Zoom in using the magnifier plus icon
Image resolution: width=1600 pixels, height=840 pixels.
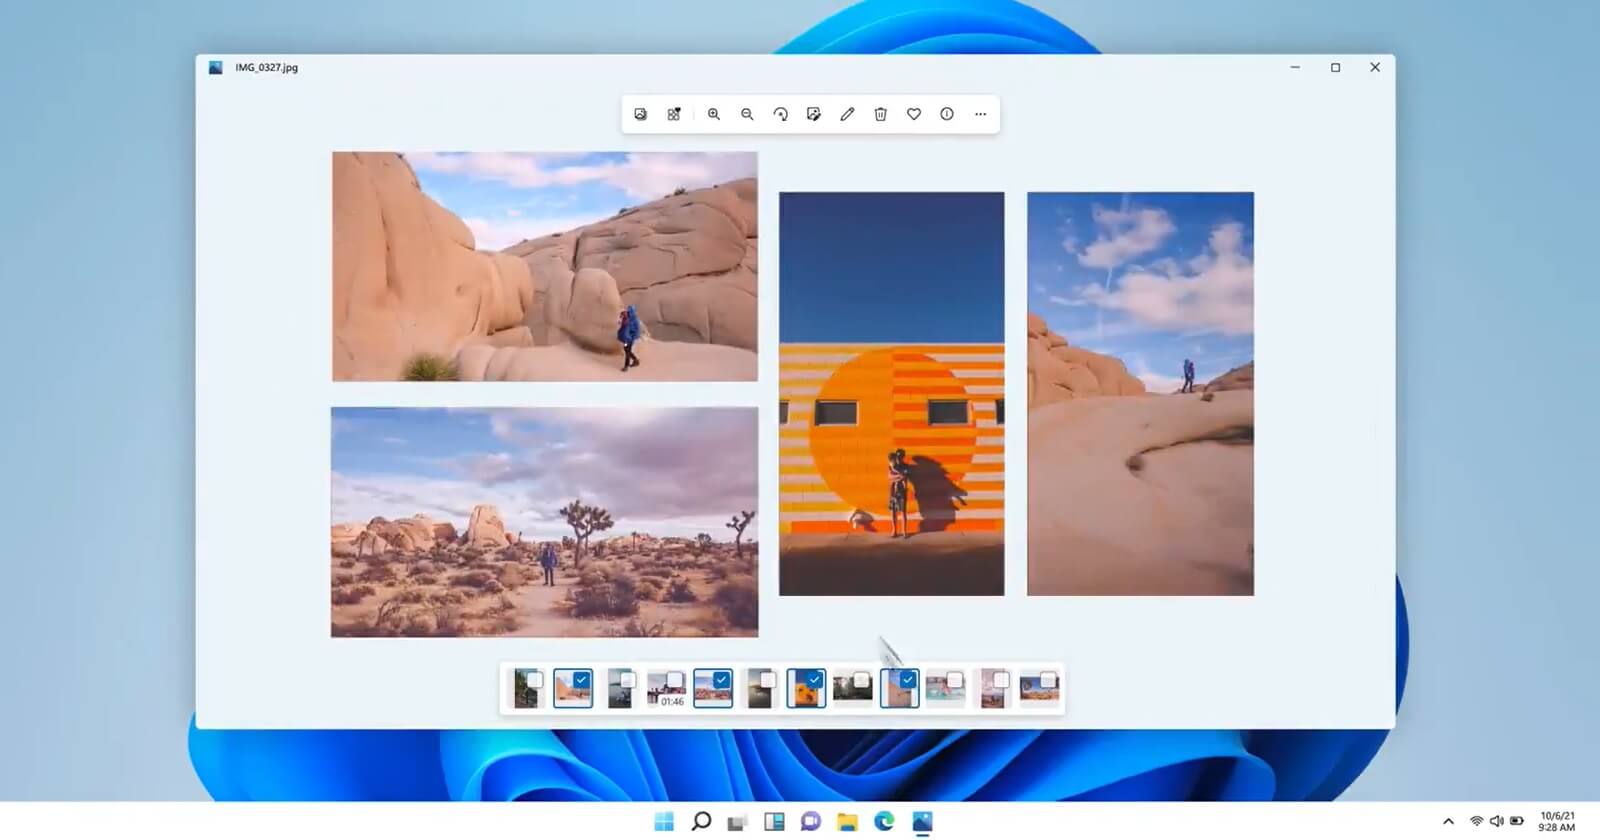click(713, 114)
